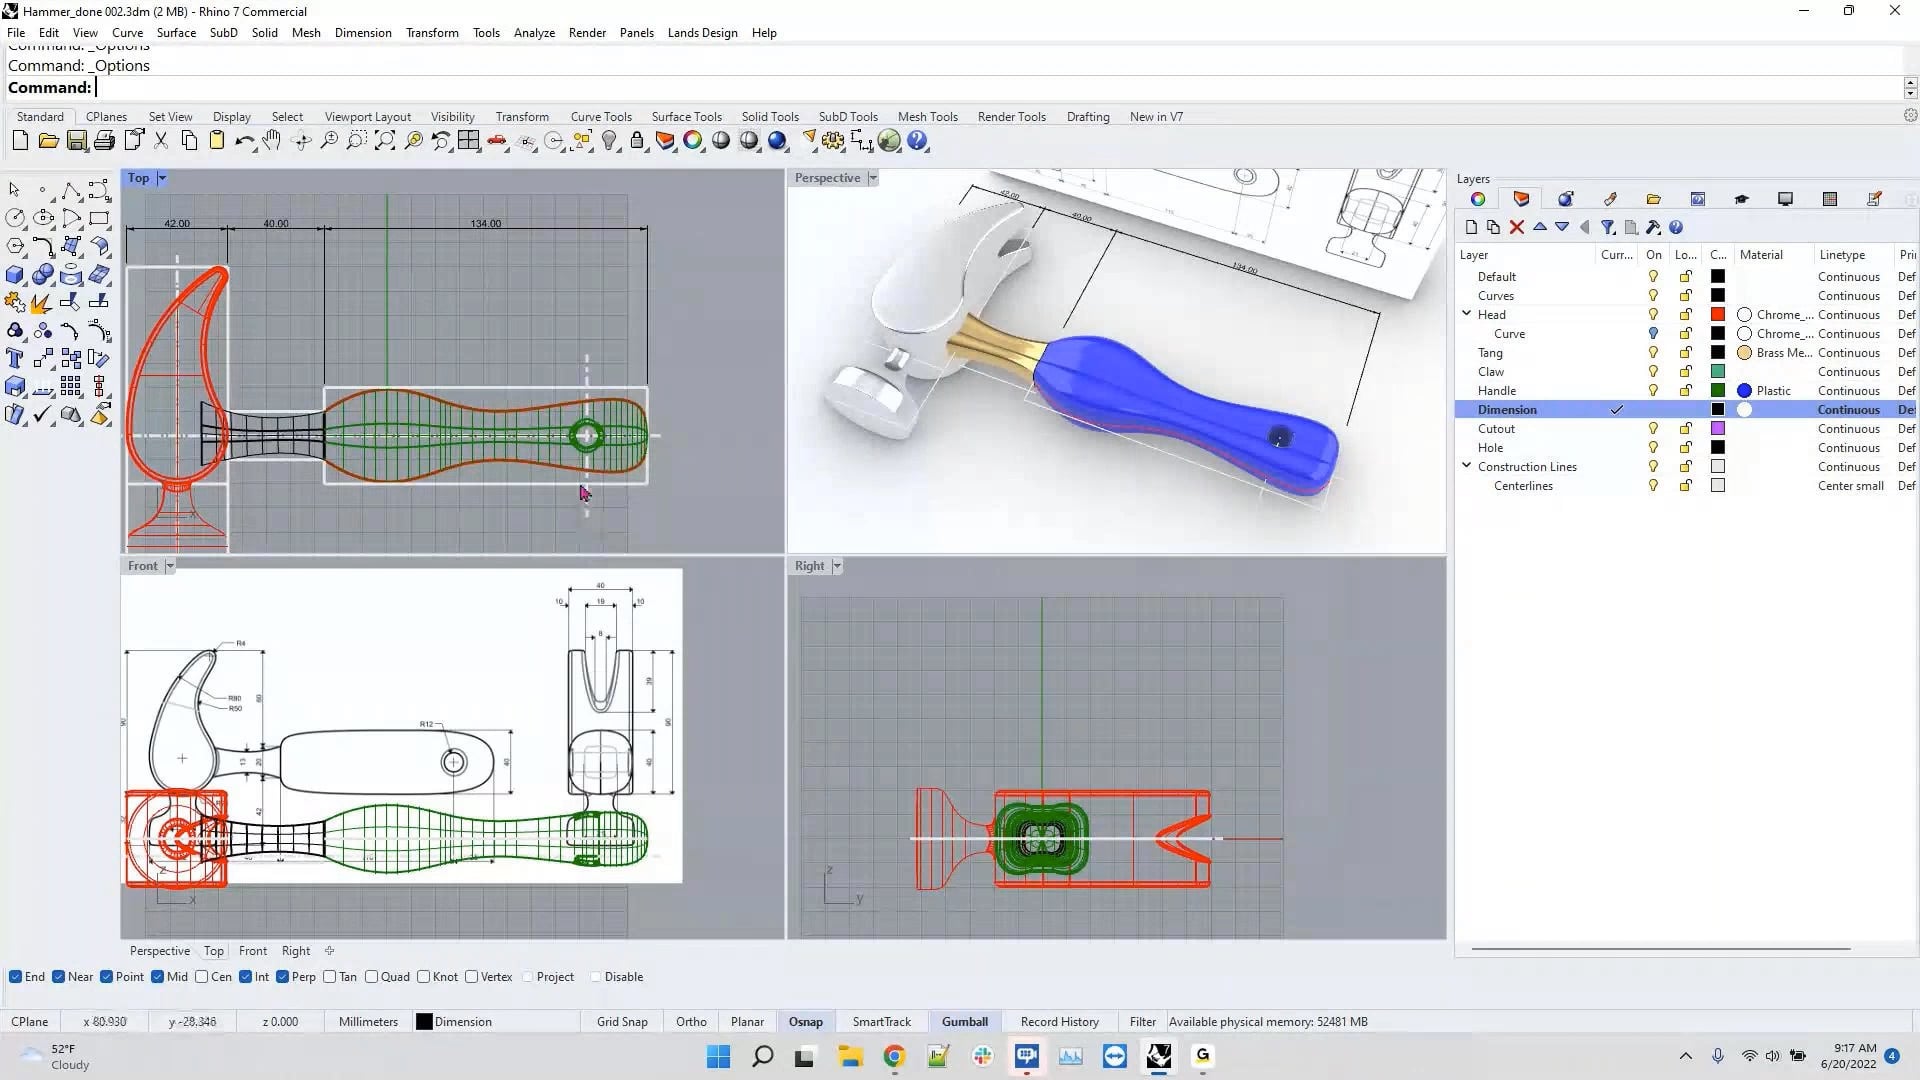1920x1080 pixels.
Task: Click inside the Command input field
Action: [300, 88]
